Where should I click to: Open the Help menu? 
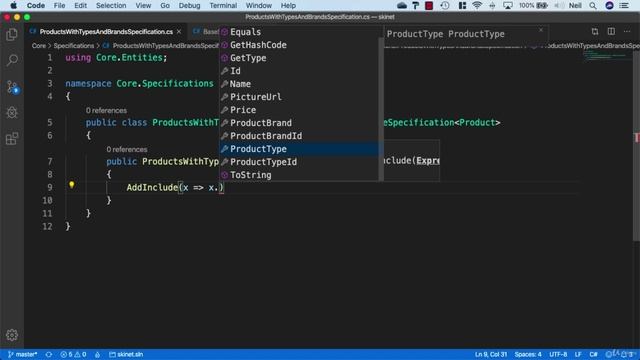(x=288, y=5)
